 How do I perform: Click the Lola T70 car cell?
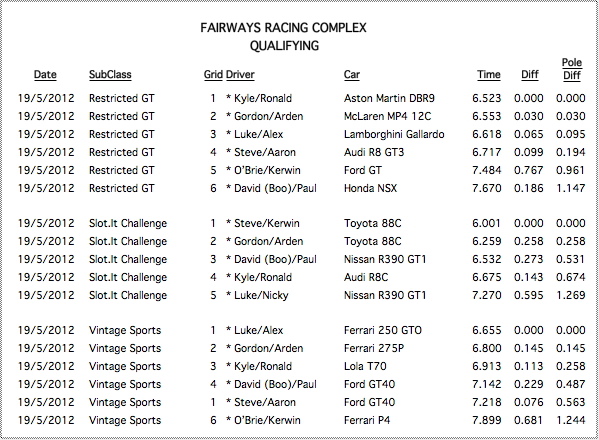[x=365, y=366]
